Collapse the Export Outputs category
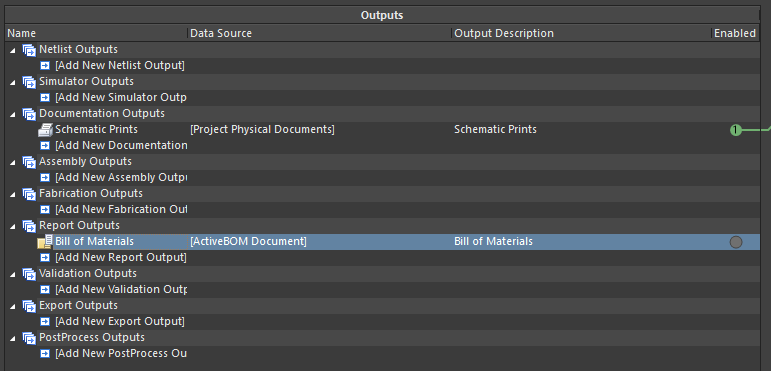The image size is (771, 371). coord(13,306)
